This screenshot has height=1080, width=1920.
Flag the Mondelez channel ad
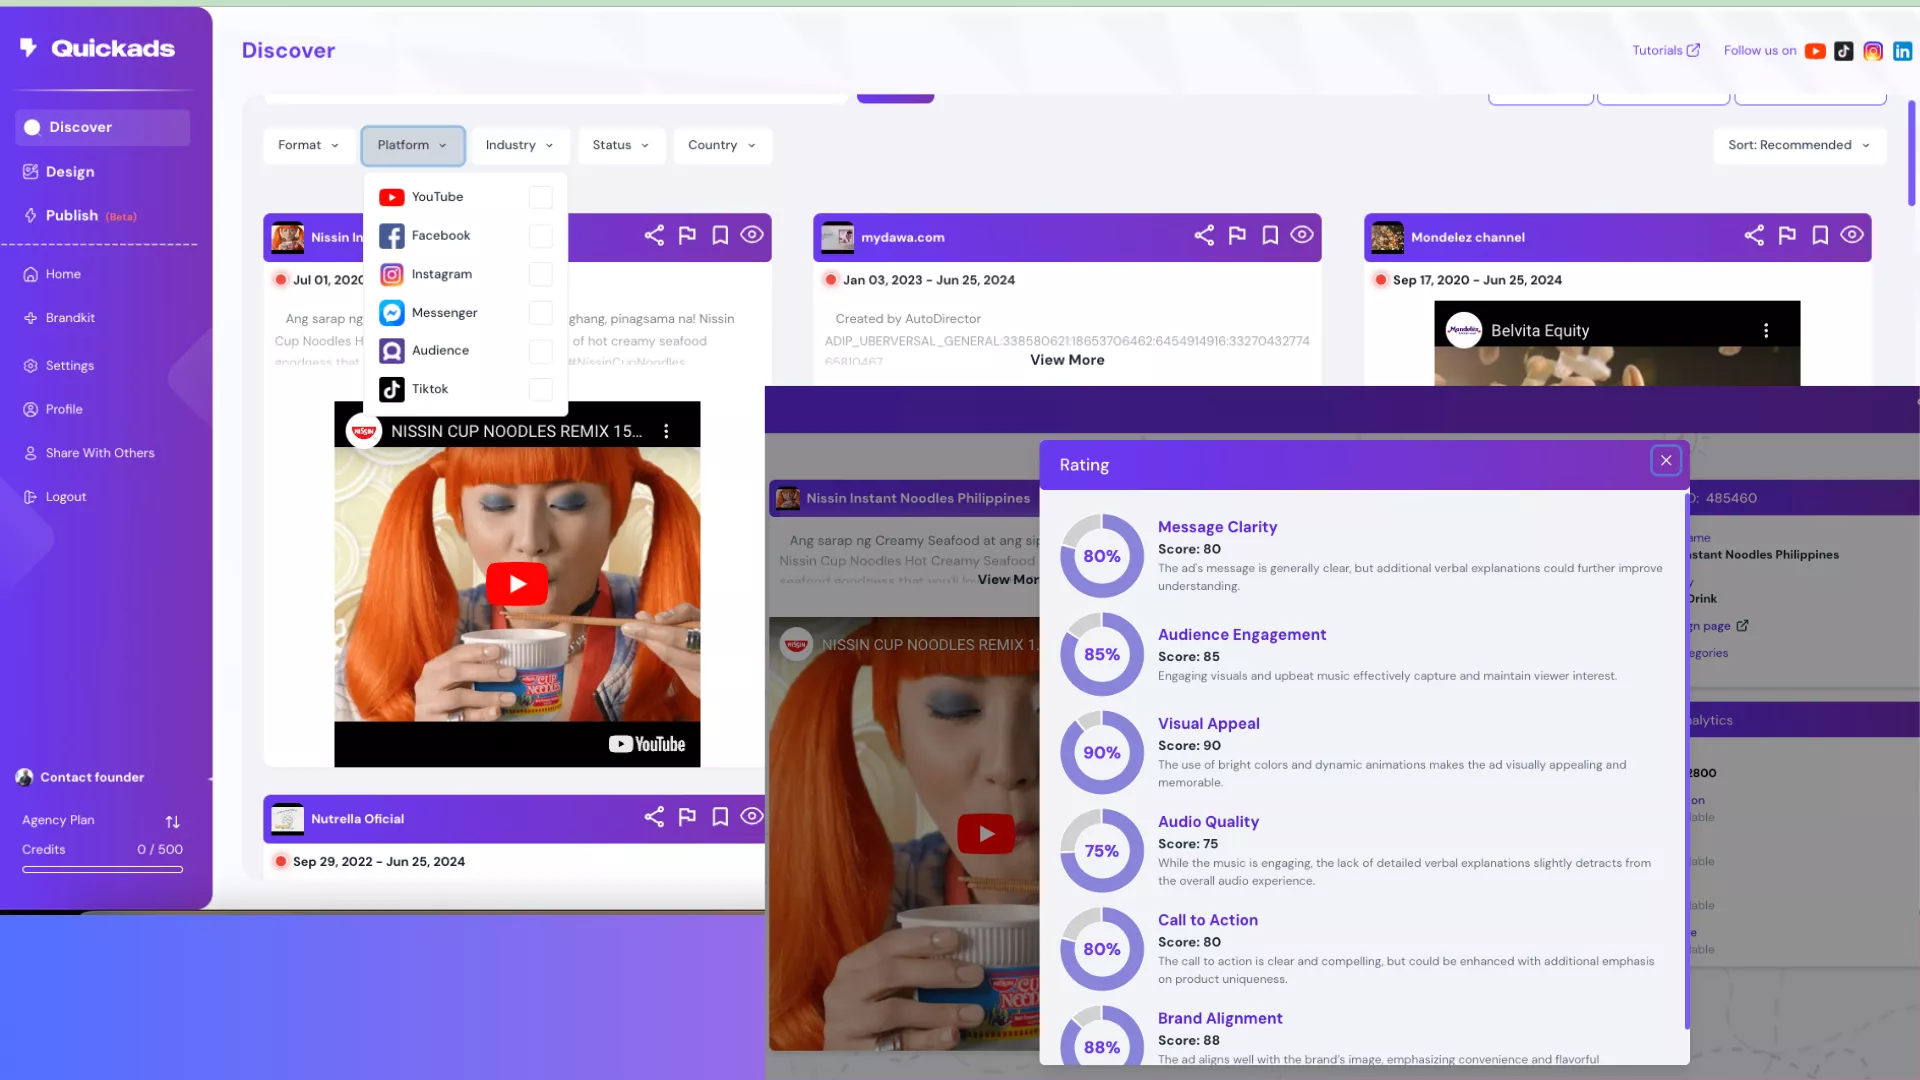[x=1787, y=235]
